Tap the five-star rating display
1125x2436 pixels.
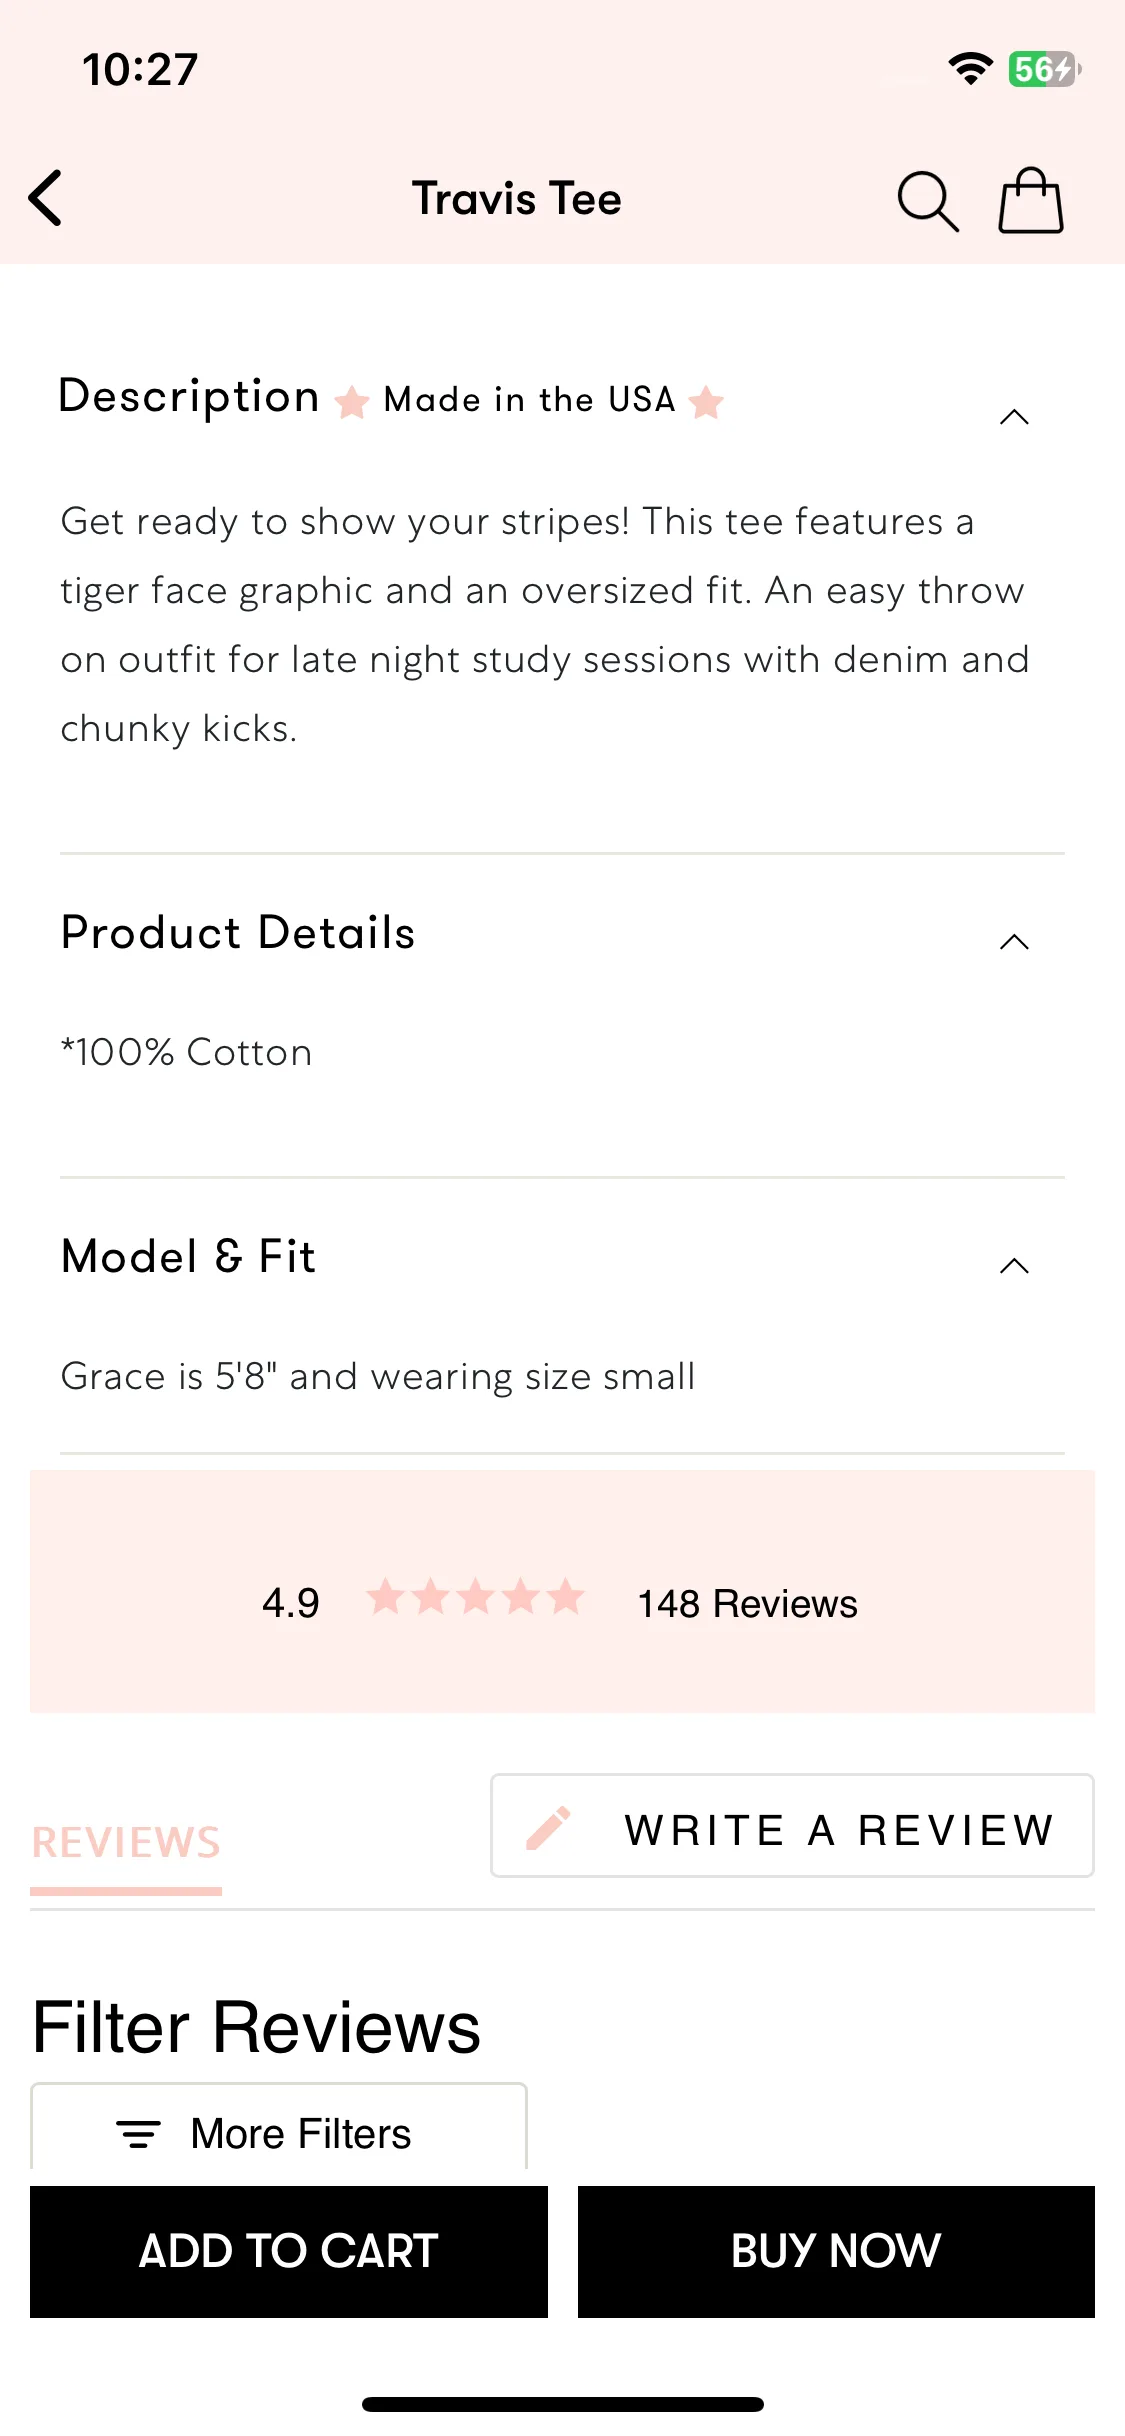pos(475,1597)
